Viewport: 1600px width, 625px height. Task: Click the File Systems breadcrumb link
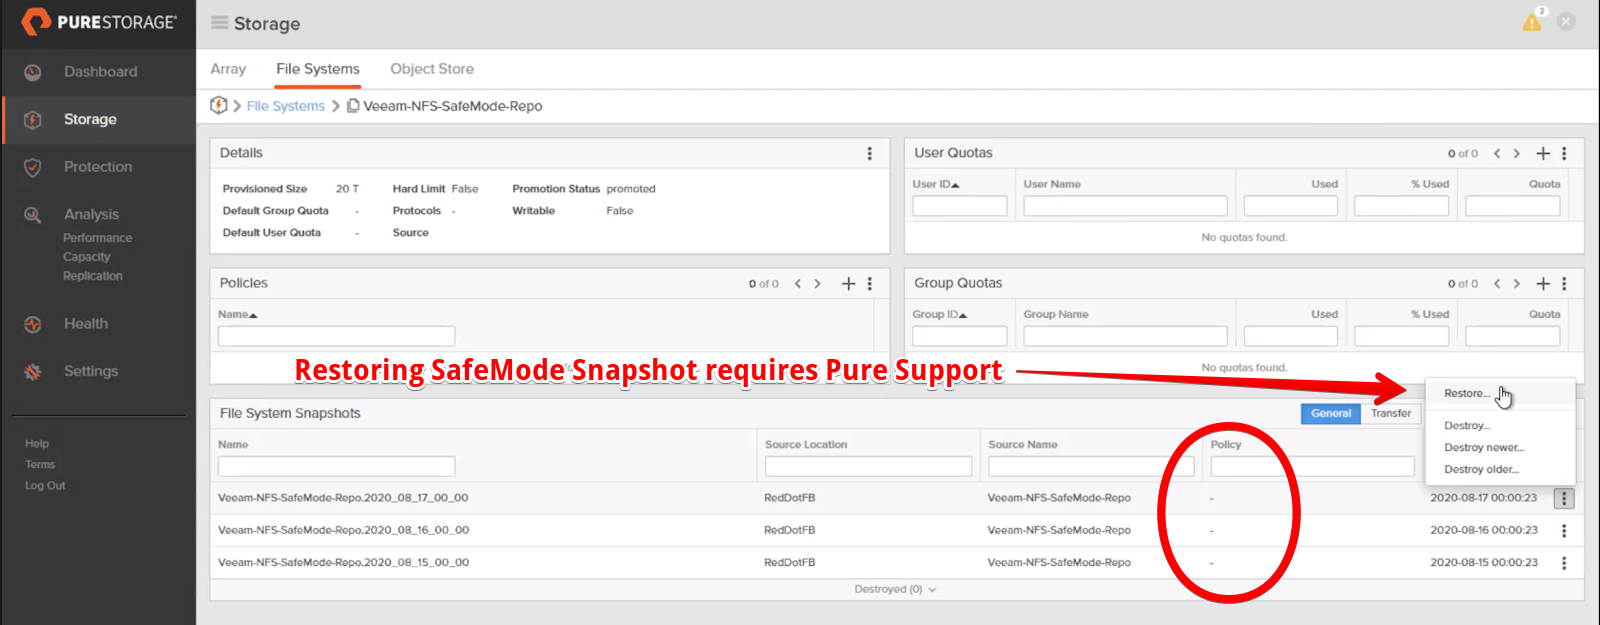[x=286, y=106]
